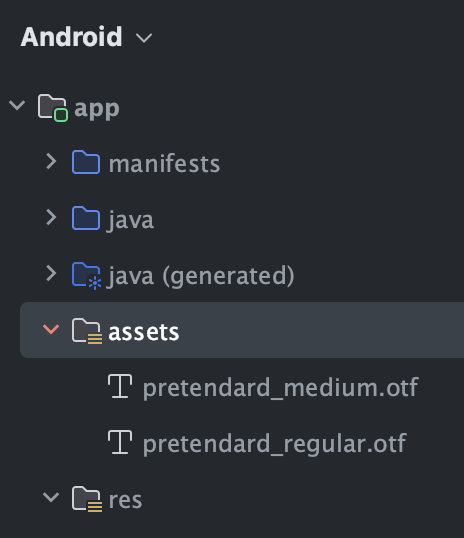Select pretendard_medium.otf file
464x538 pixels.
pos(280,388)
